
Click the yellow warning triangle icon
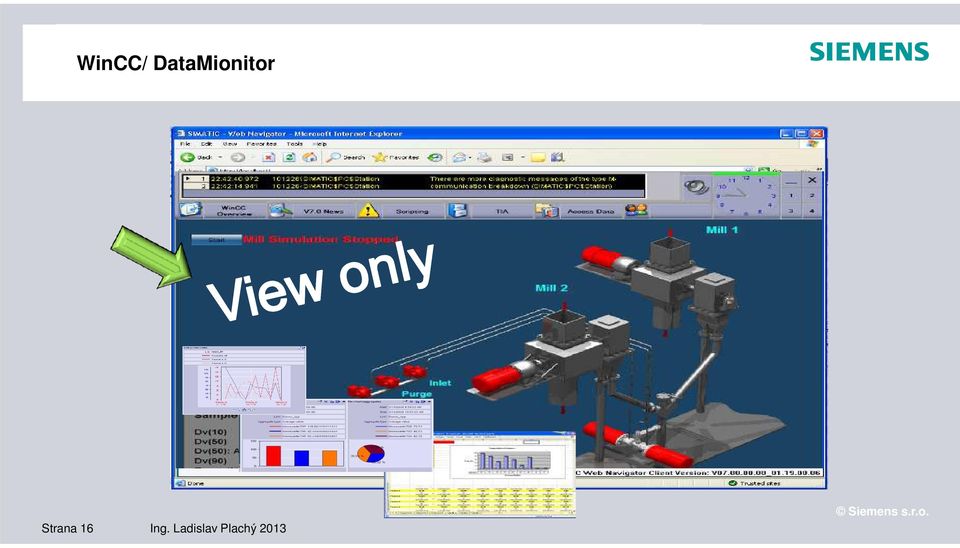pos(368,211)
